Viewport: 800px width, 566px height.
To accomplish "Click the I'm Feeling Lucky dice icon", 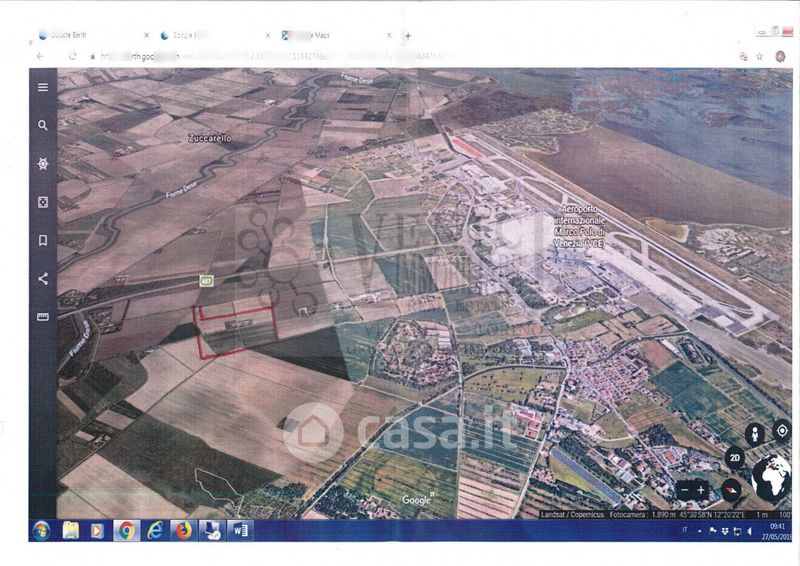I will (x=42, y=202).
